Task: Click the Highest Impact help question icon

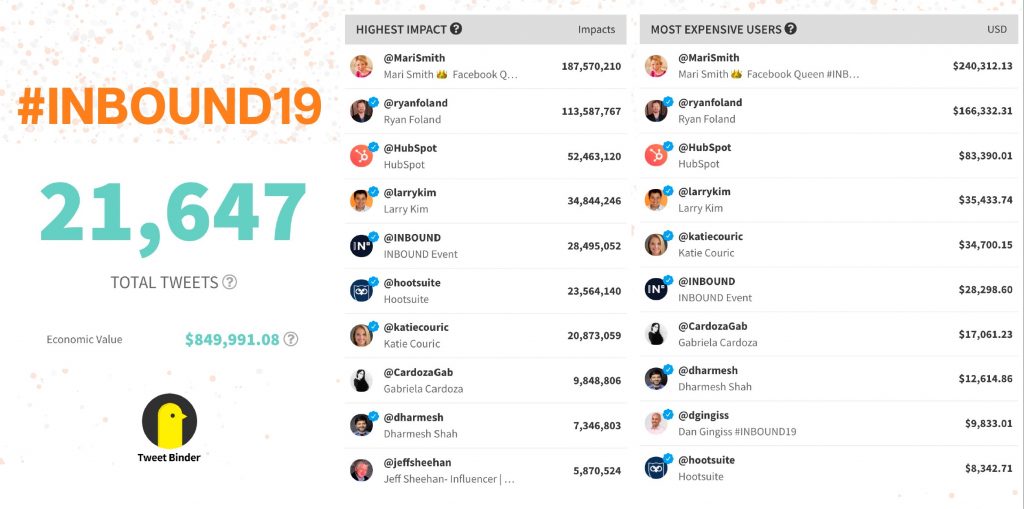Action: click(x=456, y=29)
